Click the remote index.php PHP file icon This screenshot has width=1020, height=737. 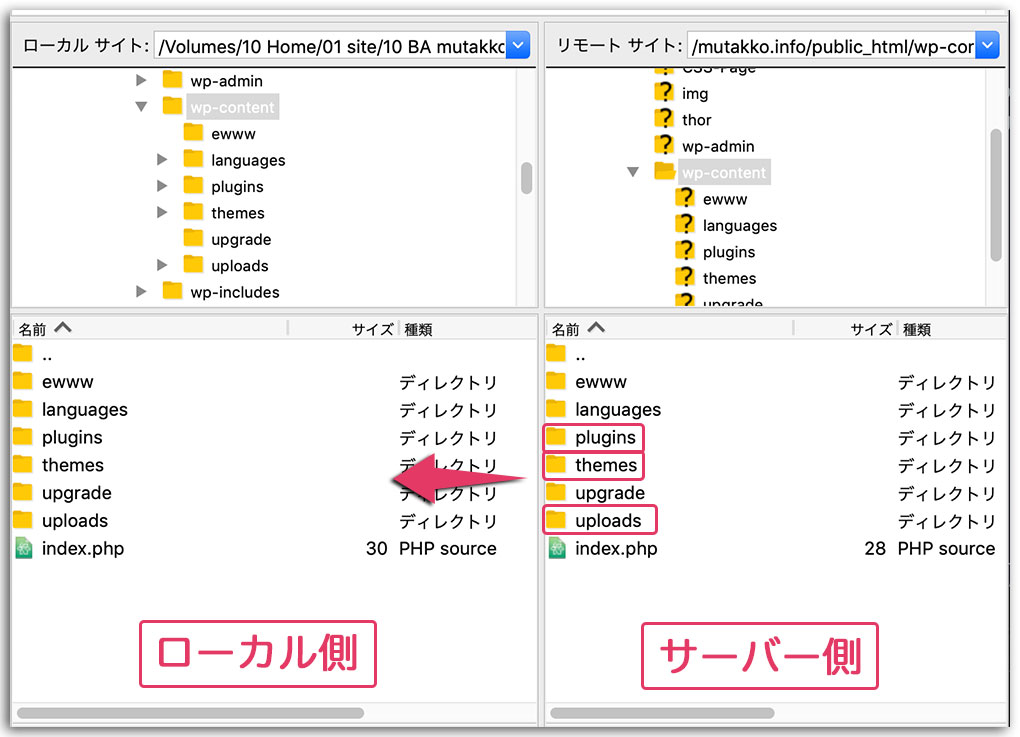[x=556, y=548]
